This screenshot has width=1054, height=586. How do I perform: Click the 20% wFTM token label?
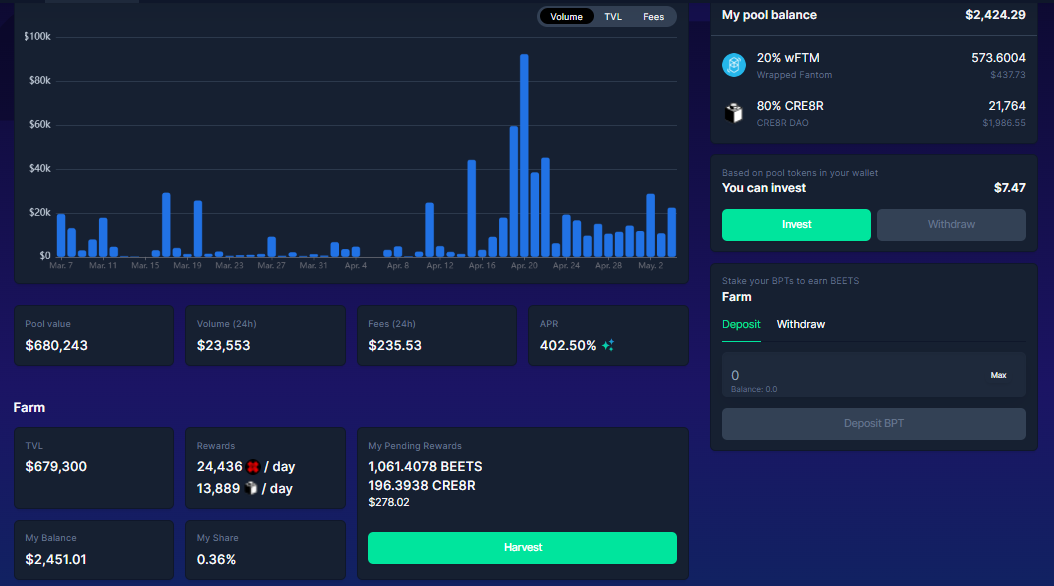[788, 58]
